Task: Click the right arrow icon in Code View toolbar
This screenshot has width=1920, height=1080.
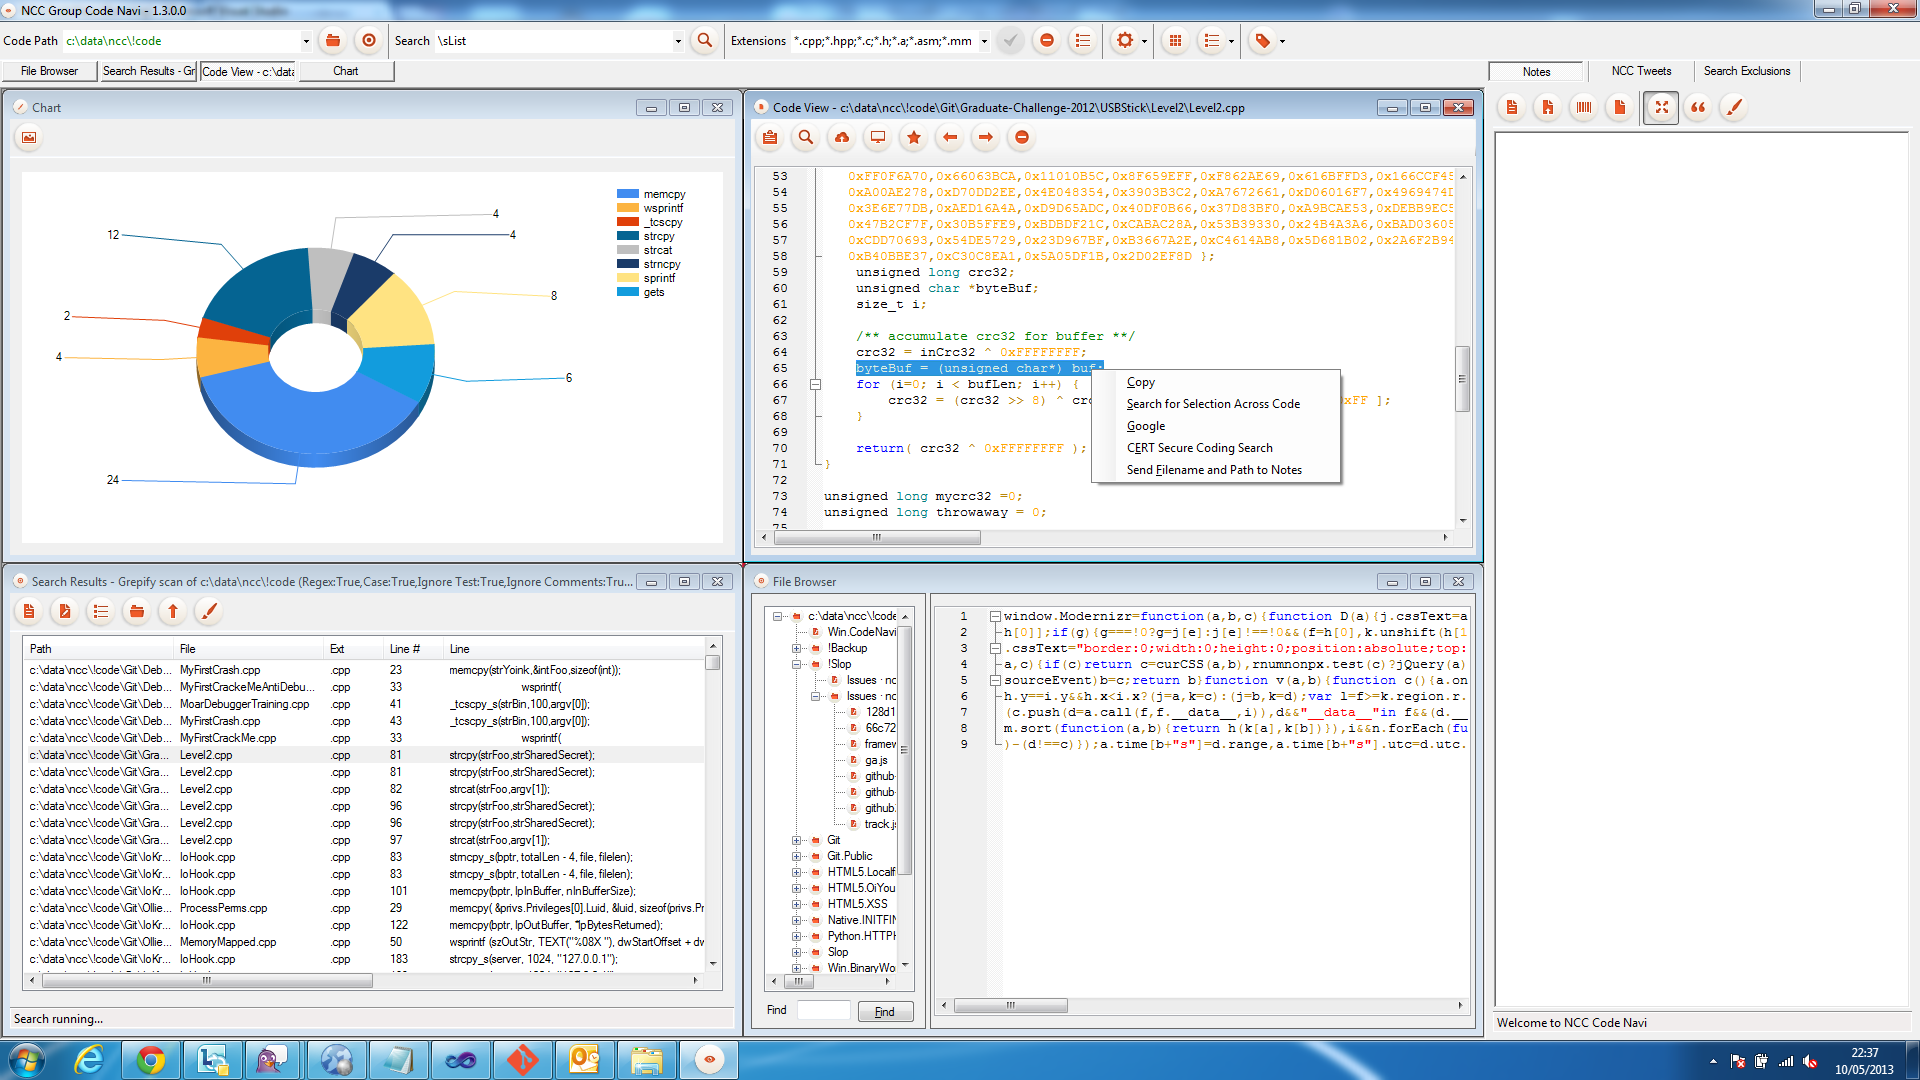Action: 985,138
